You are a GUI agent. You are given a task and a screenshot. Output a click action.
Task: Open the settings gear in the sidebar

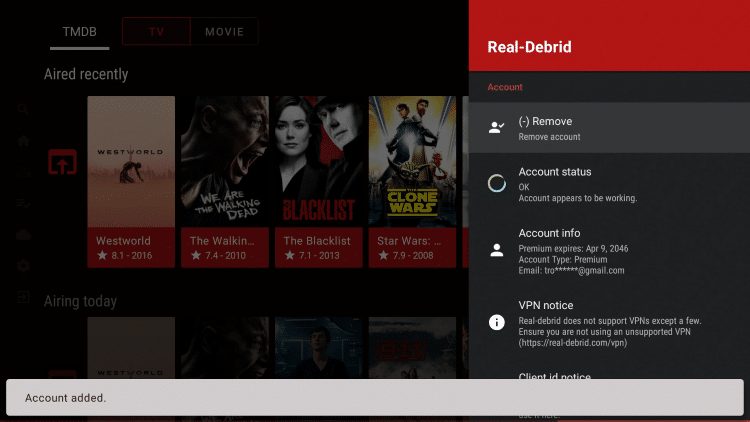tap(23, 266)
